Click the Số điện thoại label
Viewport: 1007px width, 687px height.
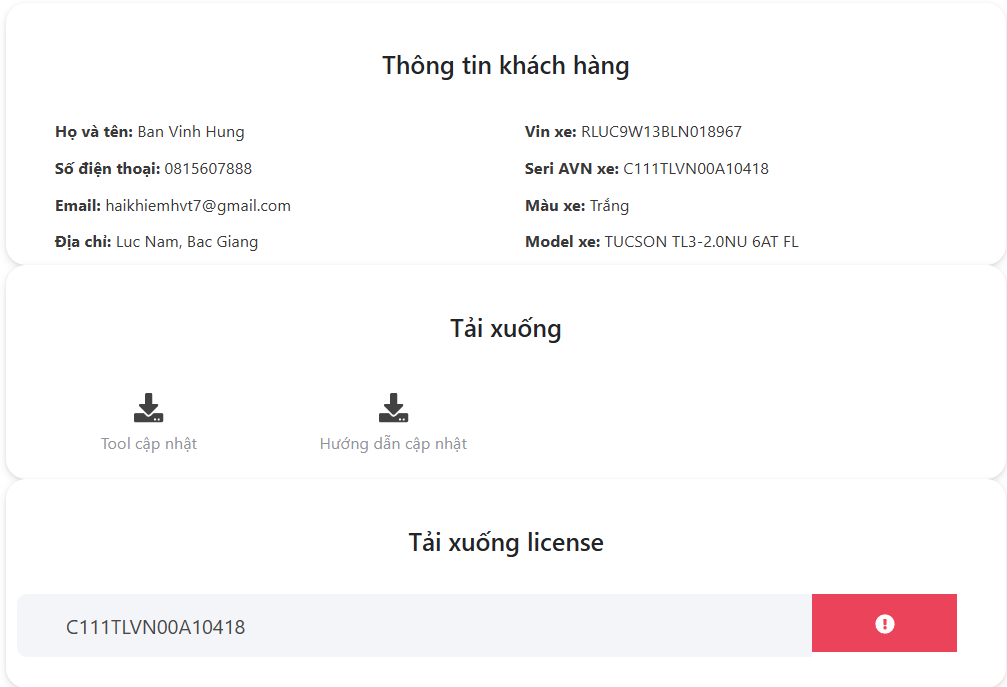[x=107, y=169]
